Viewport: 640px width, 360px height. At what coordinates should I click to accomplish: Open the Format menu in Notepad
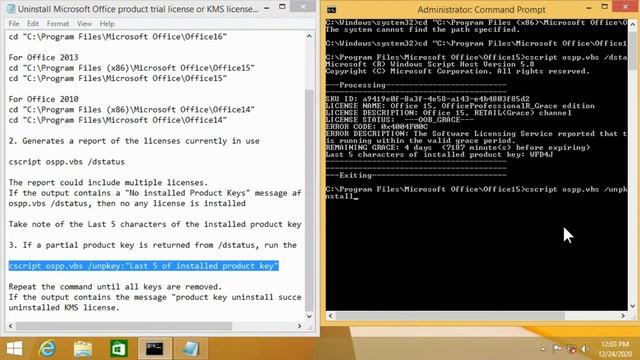pyautogui.click(x=58, y=24)
